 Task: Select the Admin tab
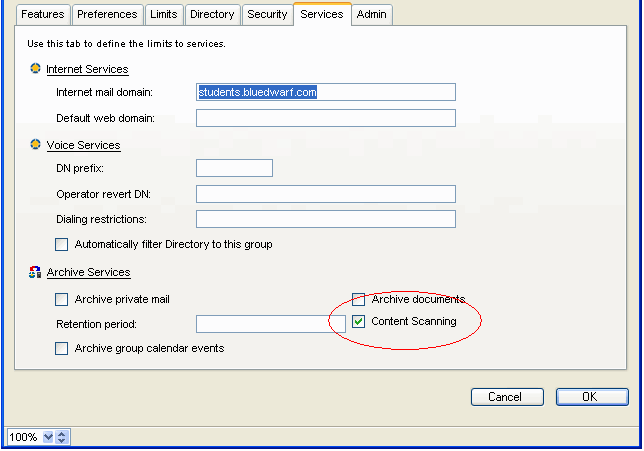[372, 14]
